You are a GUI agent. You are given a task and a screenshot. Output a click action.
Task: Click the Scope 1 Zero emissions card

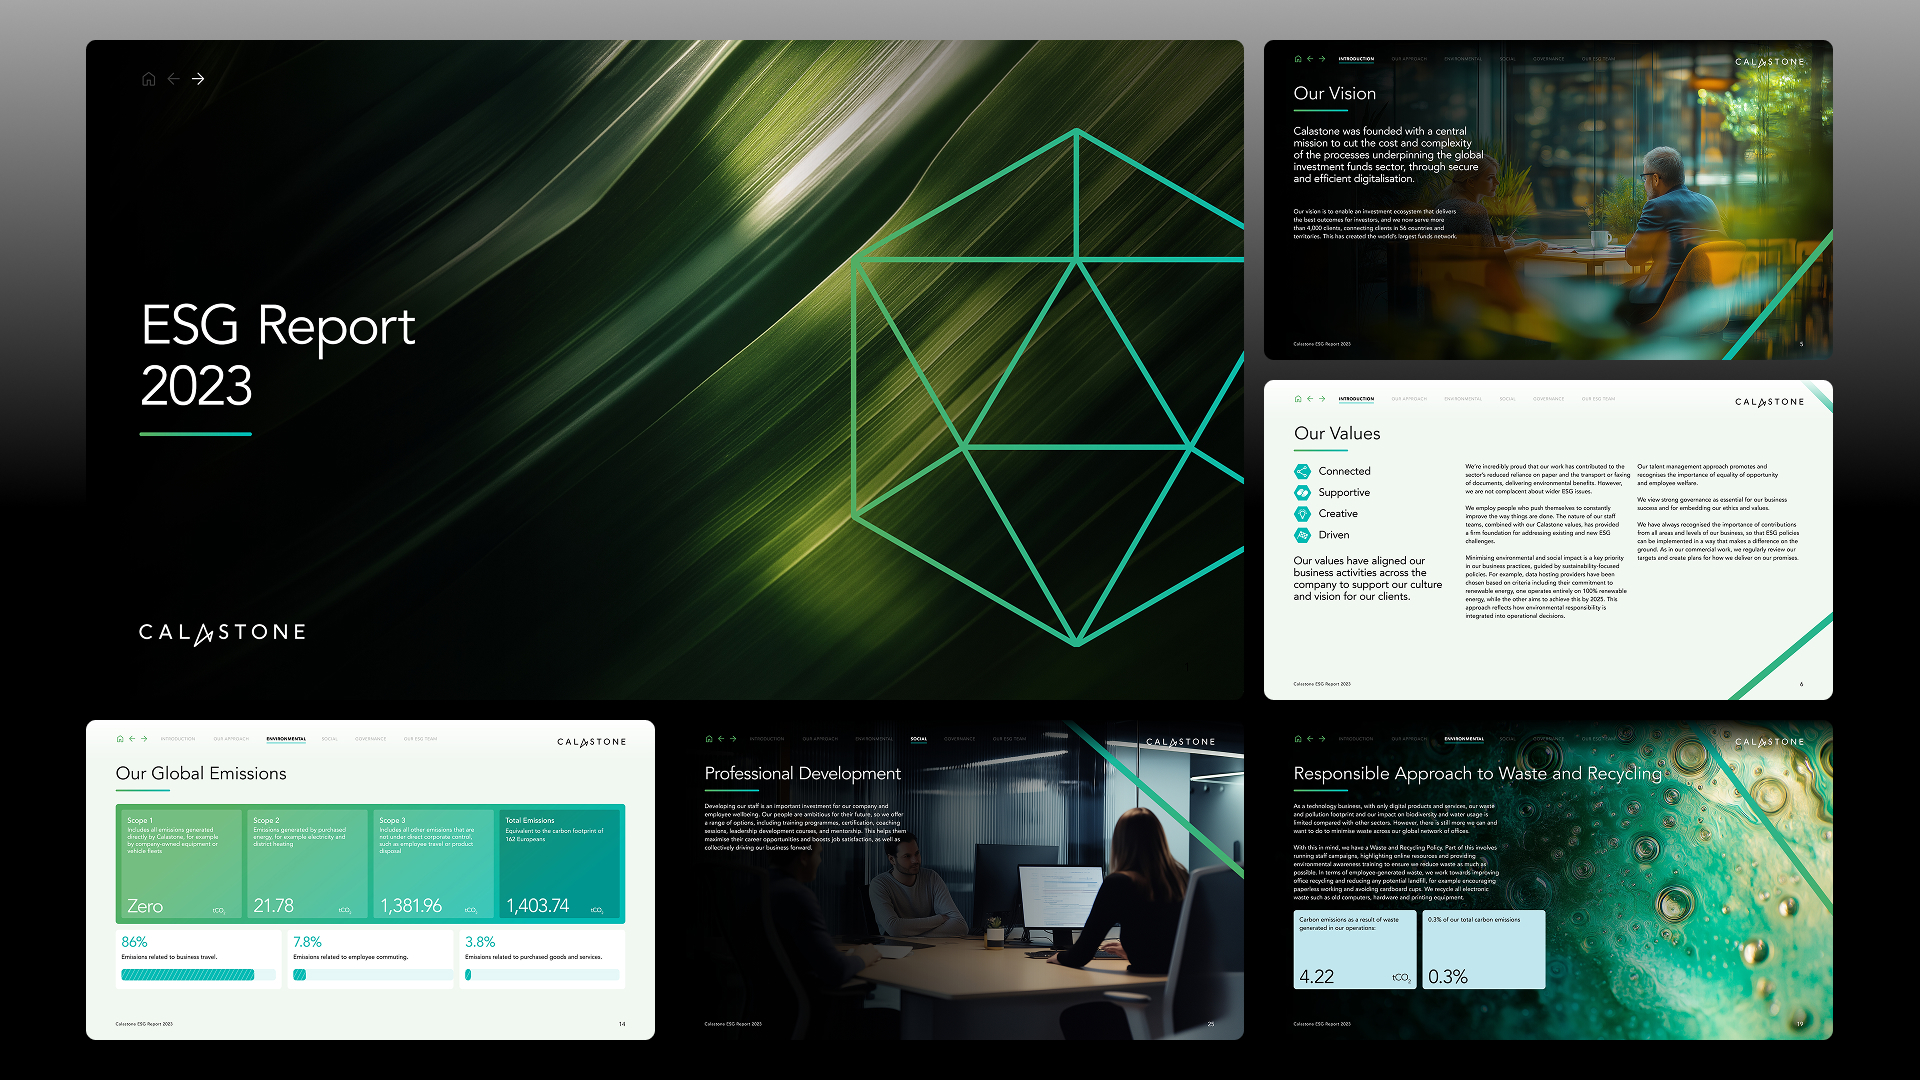pyautogui.click(x=180, y=863)
